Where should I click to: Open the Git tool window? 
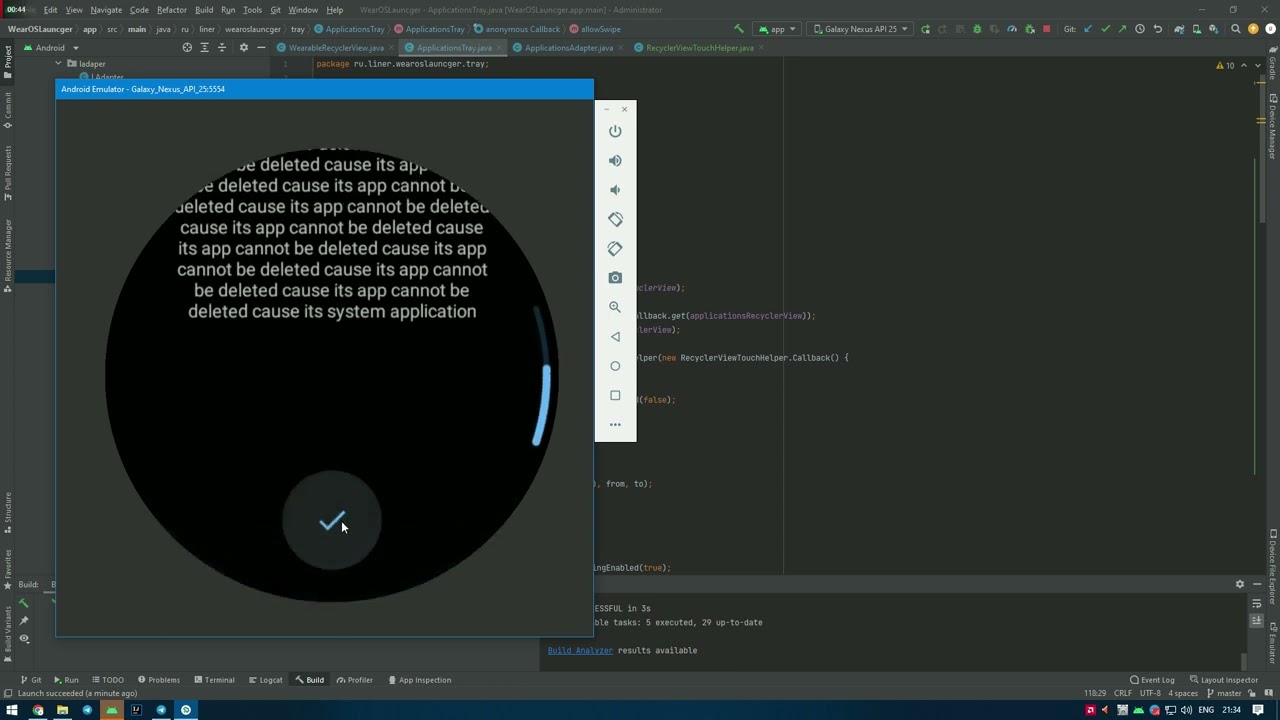(x=31, y=680)
